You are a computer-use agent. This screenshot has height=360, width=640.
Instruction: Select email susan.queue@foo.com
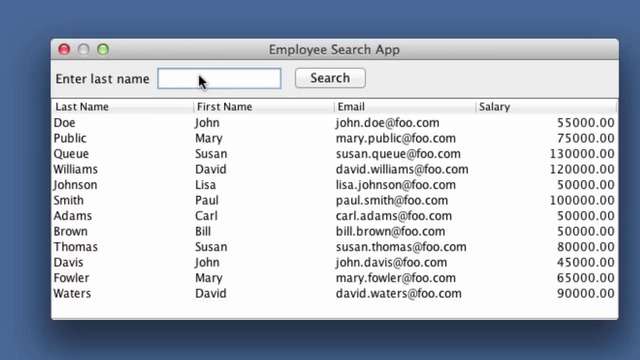tap(398, 154)
